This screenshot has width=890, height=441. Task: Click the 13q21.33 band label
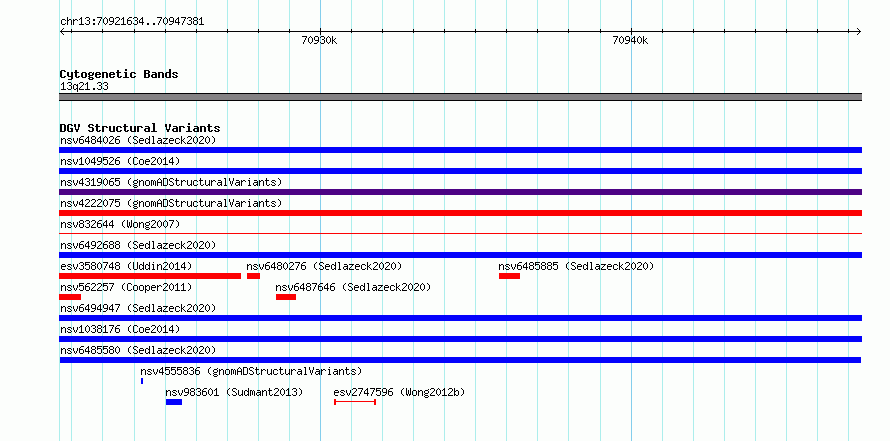click(x=84, y=87)
